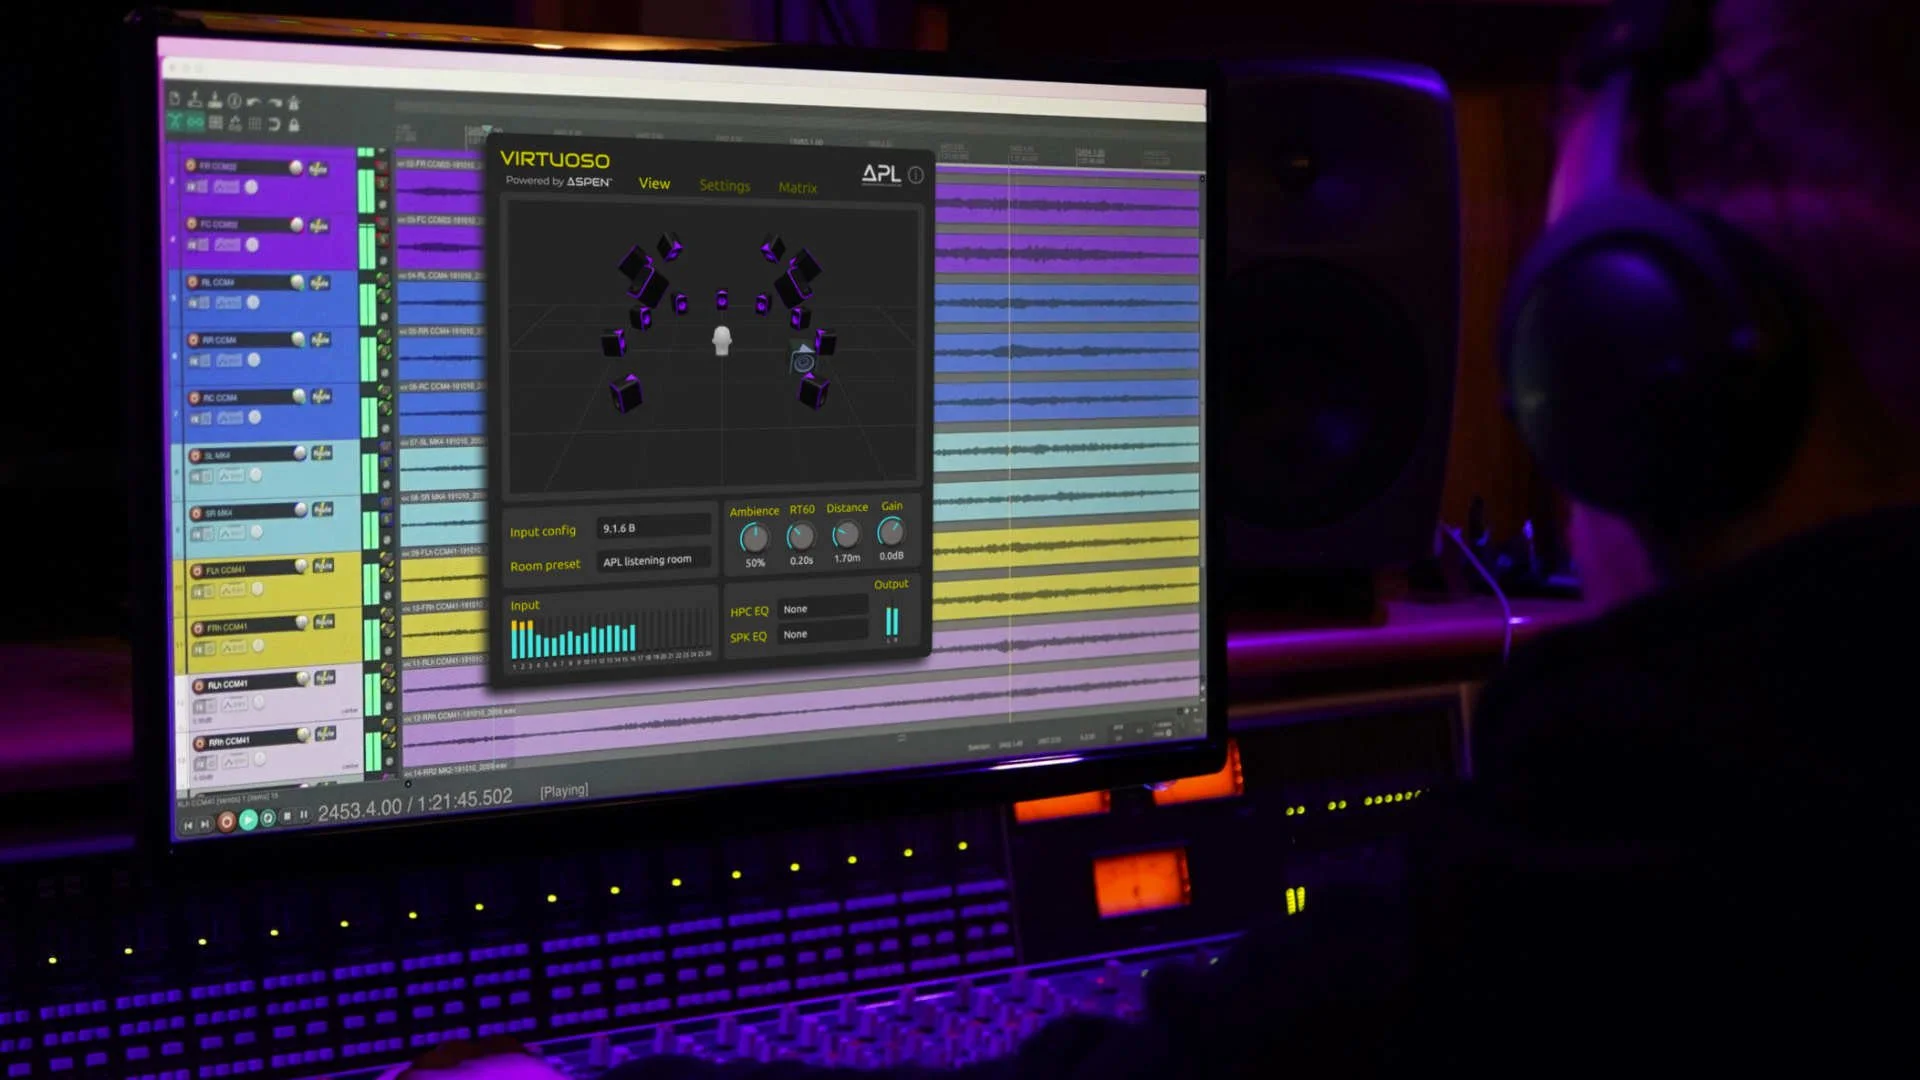Click the transport stop button
Screen dimensions: 1920x1080
pos(287,817)
